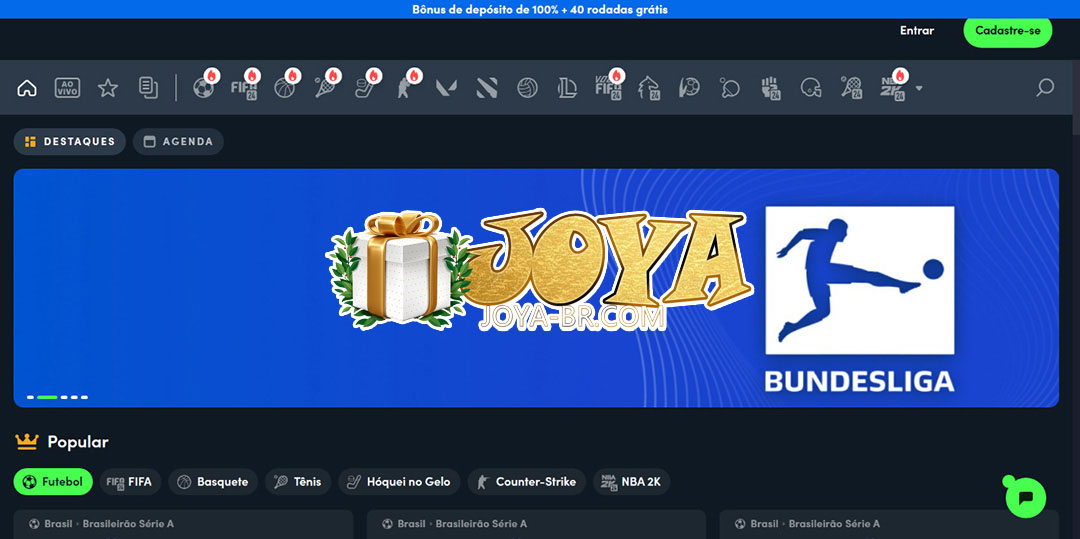Select the NBA 2K24 icon in top bar

pyautogui.click(x=893, y=88)
